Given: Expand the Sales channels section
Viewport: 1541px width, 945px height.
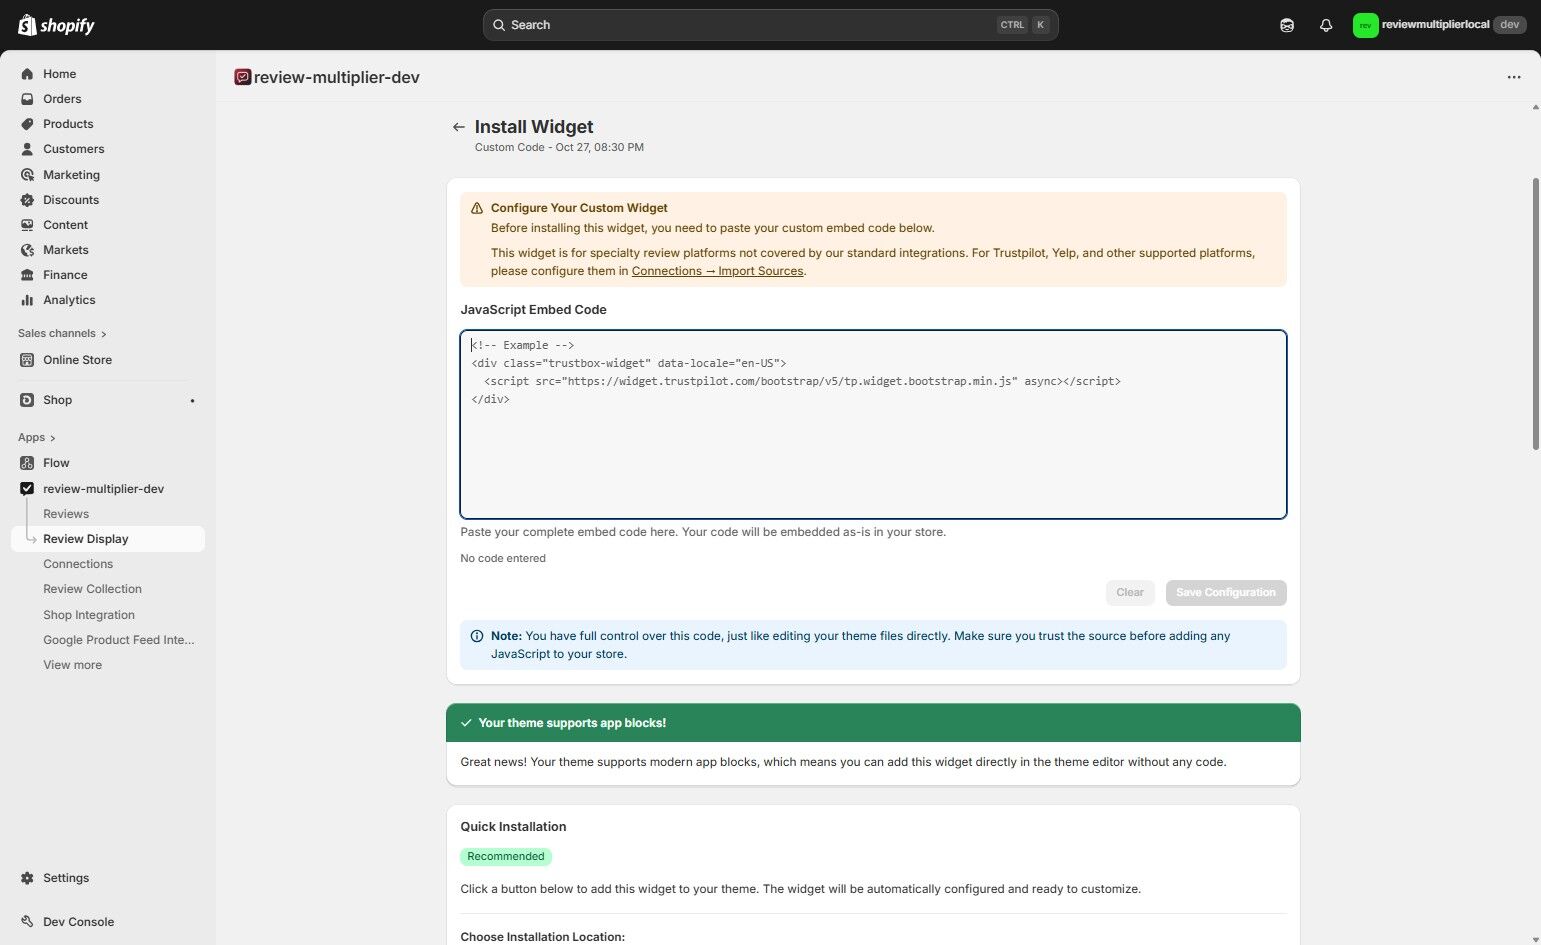Looking at the screenshot, I should click(62, 333).
